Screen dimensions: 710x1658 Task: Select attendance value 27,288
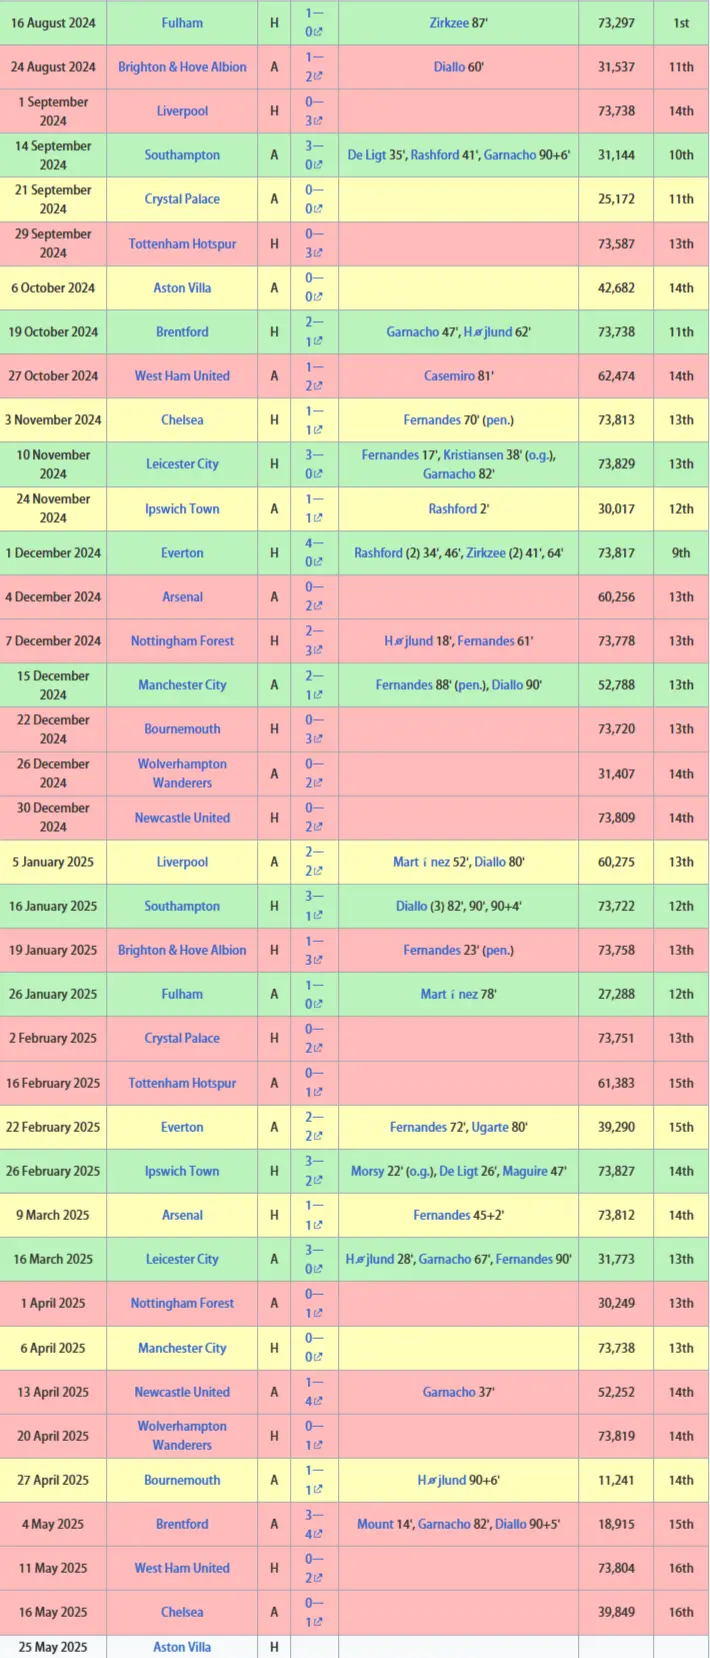pyautogui.click(x=616, y=994)
